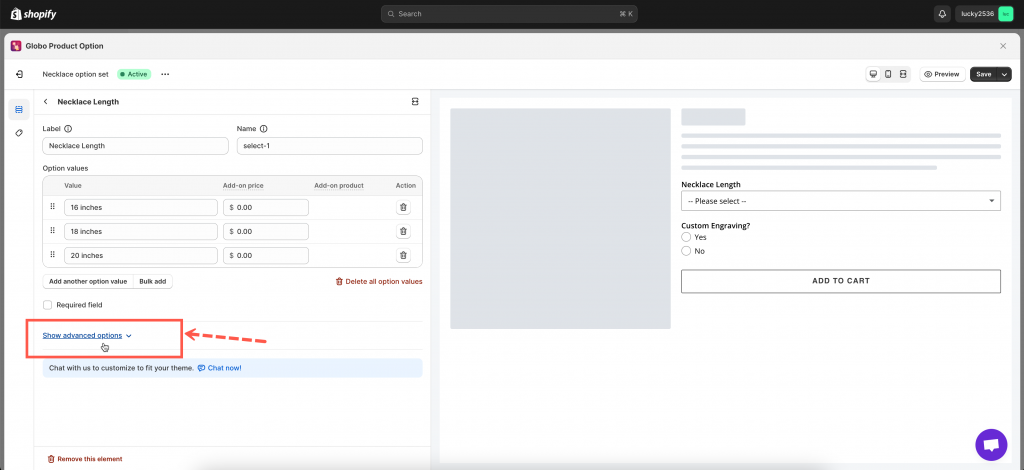
Task: Click the Preview button
Action: [x=941, y=74]
